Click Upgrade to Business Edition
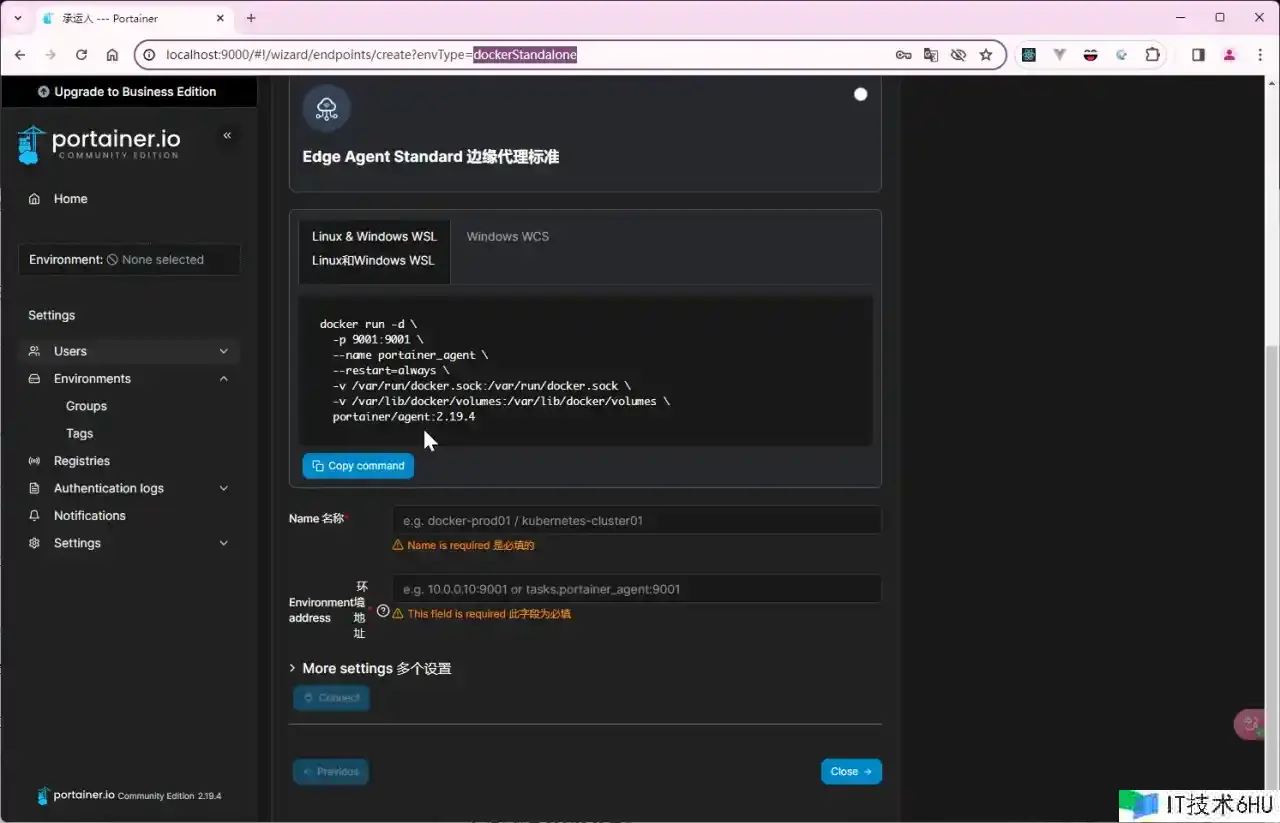Image resolution: width=1280 pixels, height=823 pixels. [128, 91]
